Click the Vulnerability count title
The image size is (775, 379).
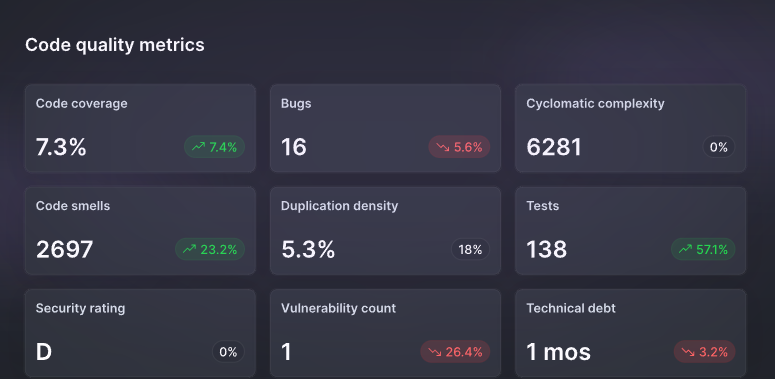(339, 308)
